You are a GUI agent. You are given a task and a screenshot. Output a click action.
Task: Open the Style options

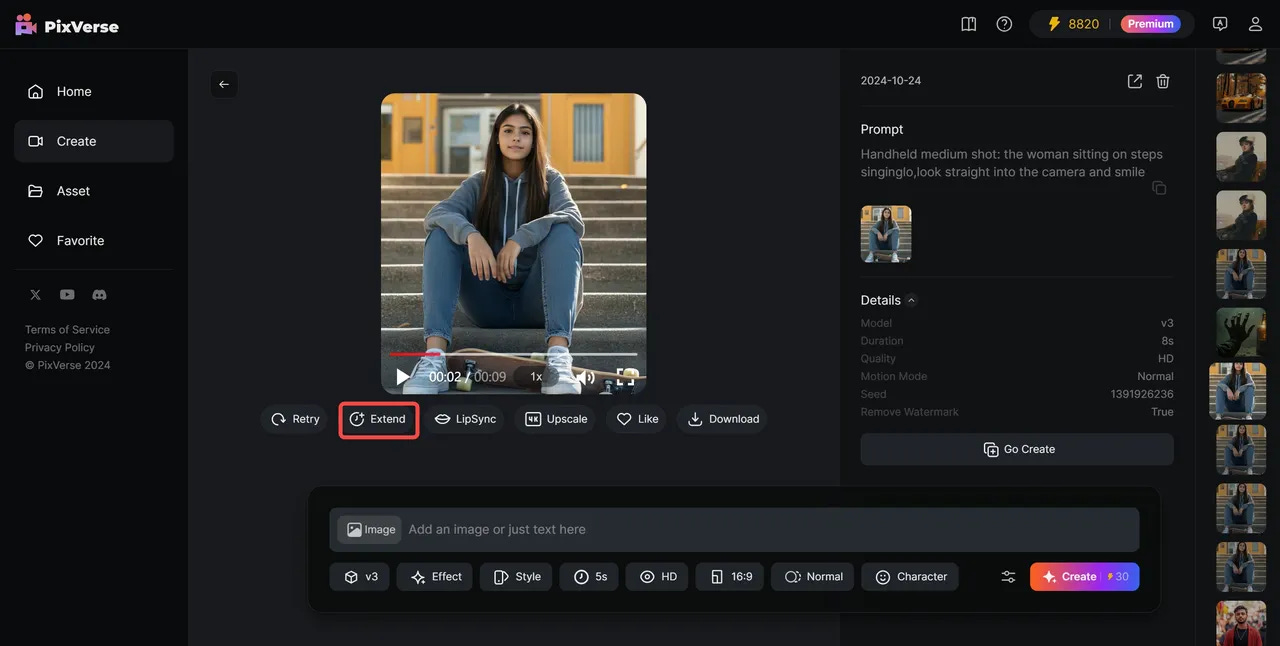516,577
